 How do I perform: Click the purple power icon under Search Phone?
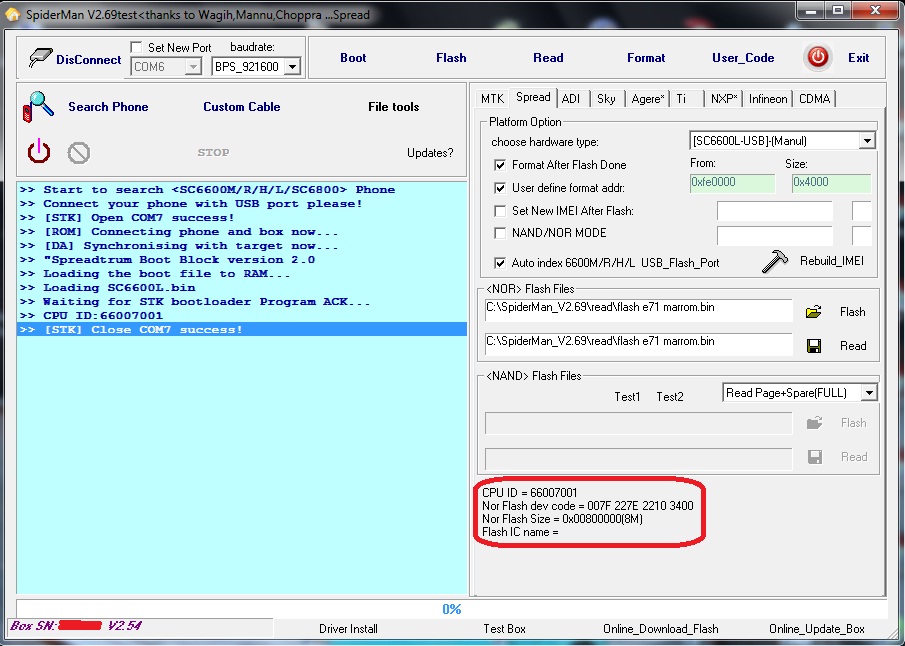[x=39, y=152]
